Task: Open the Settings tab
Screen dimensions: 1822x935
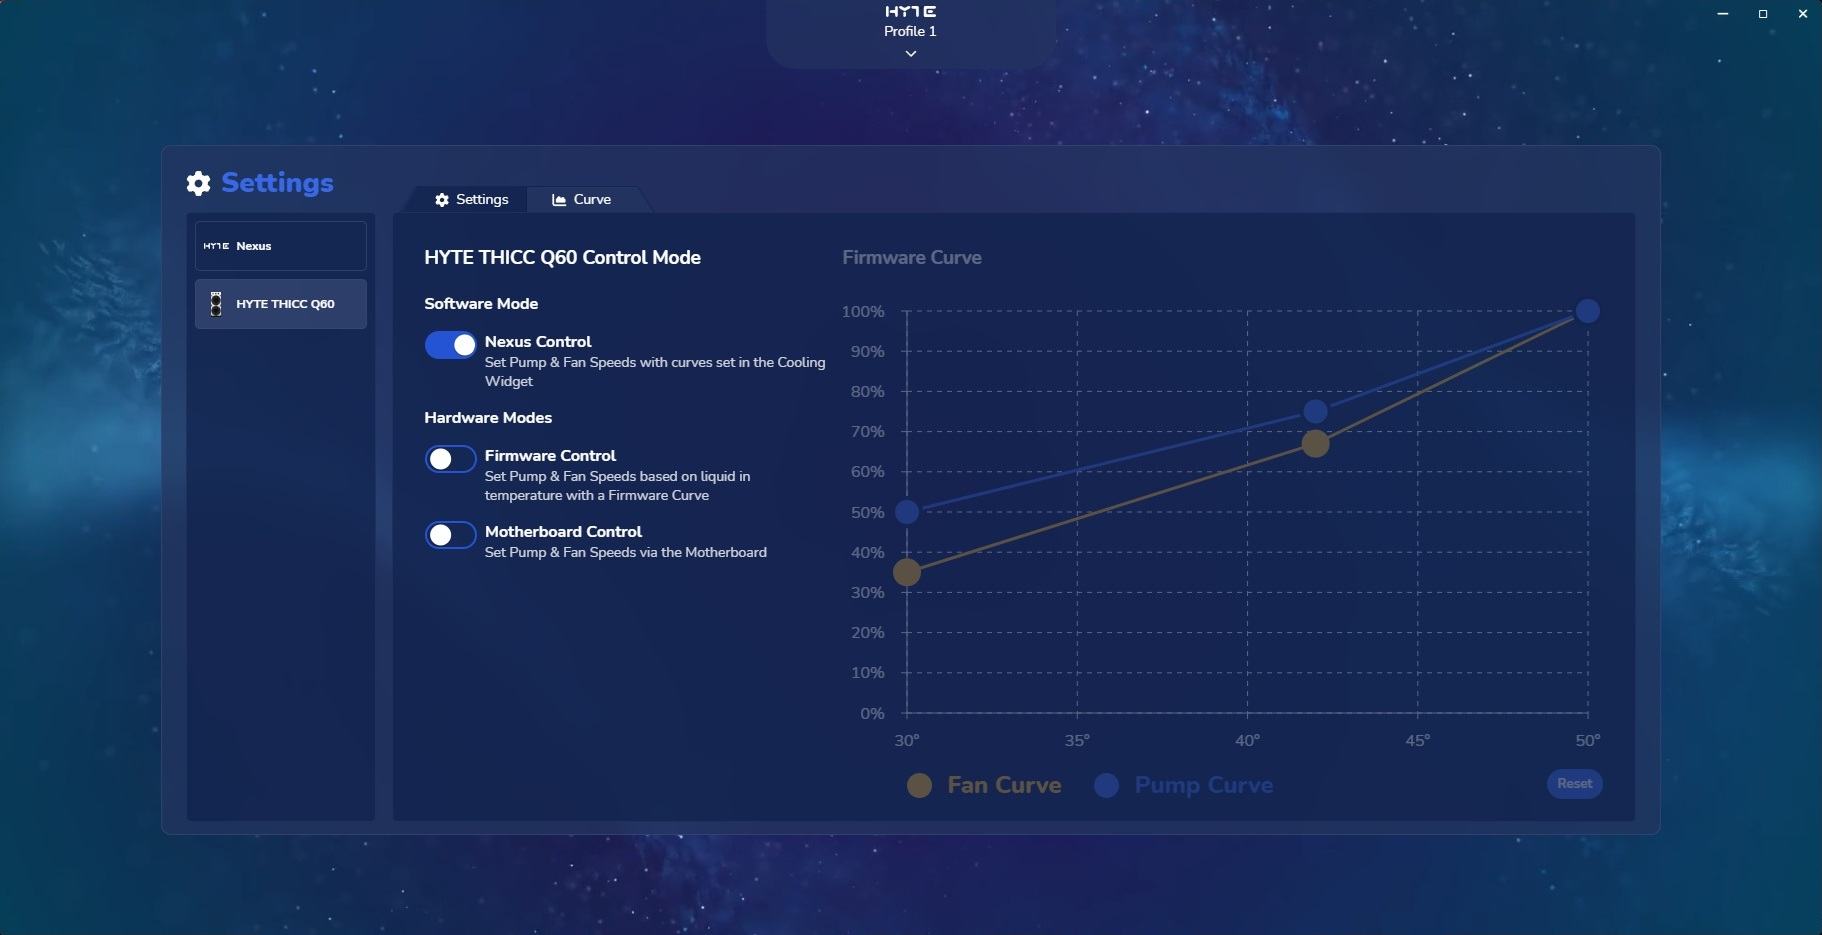Action: 471,199
